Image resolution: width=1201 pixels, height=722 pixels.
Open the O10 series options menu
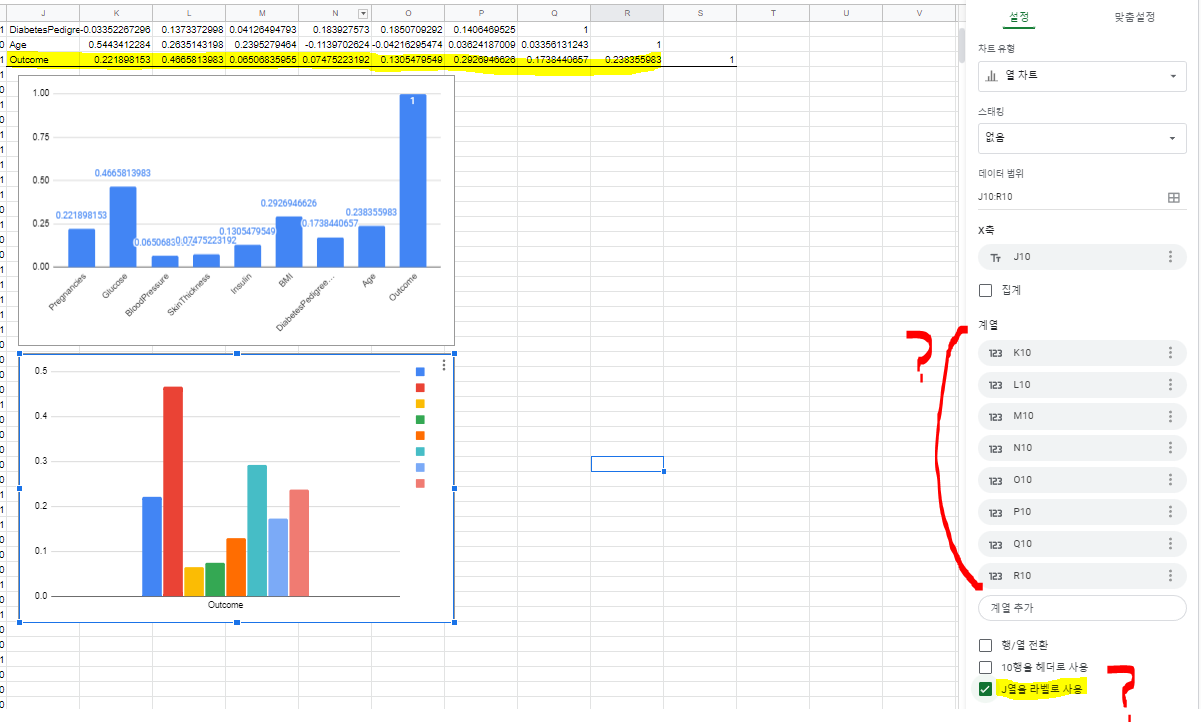click(1170, 480)
